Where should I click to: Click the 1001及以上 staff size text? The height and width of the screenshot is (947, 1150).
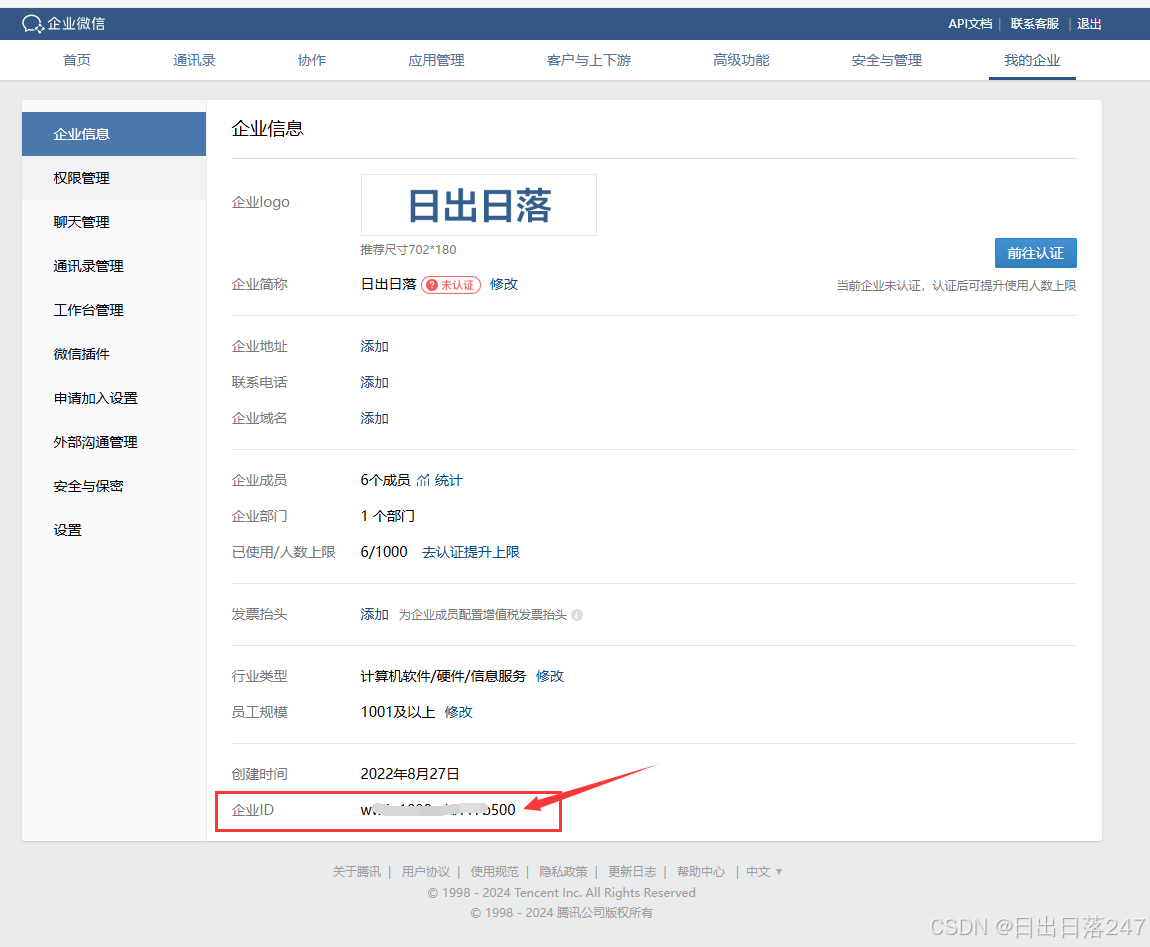tap(398, 712)
